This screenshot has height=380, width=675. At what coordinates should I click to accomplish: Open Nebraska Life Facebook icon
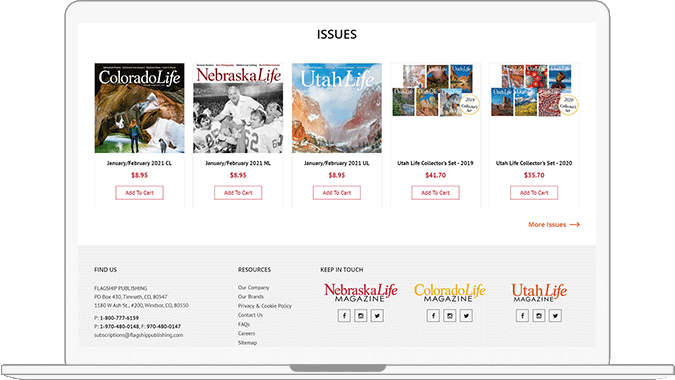pyautogui.click(x=344, y=315)
